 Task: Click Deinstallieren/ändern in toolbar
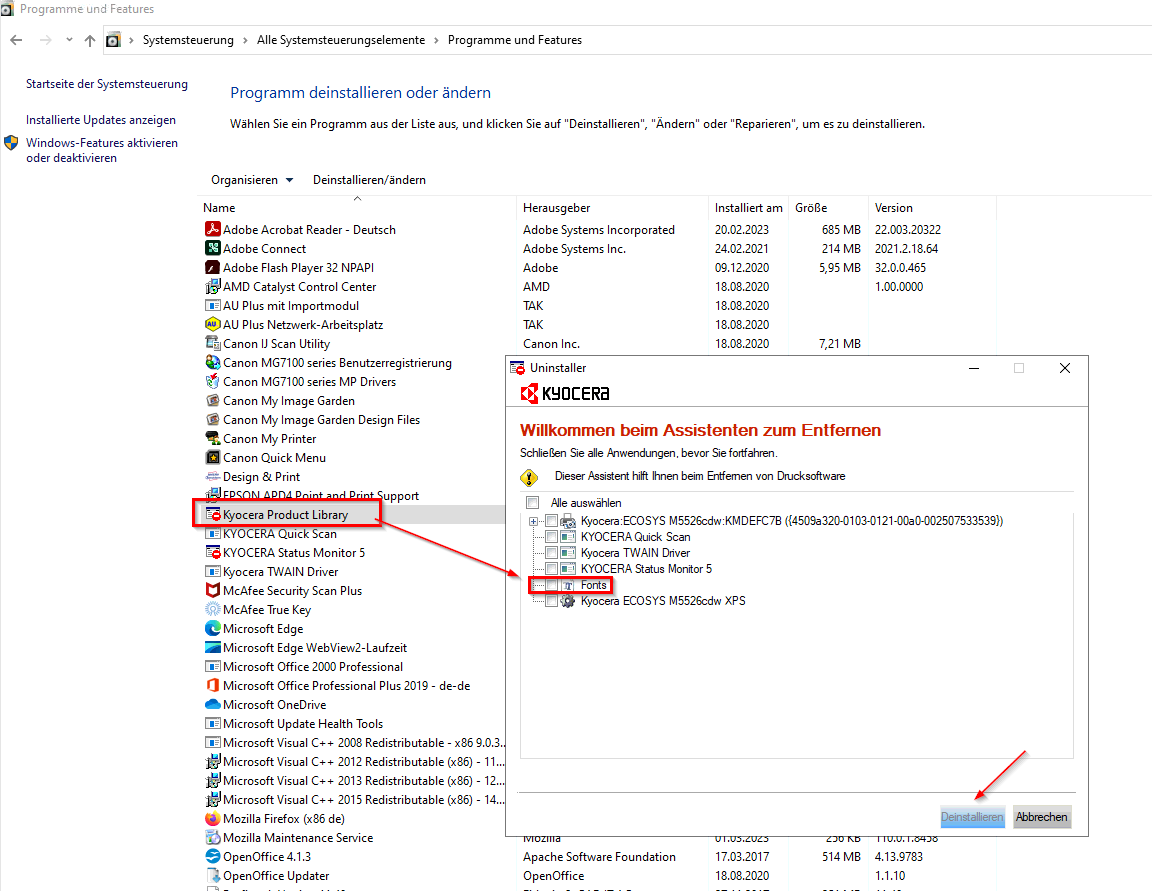369,180
